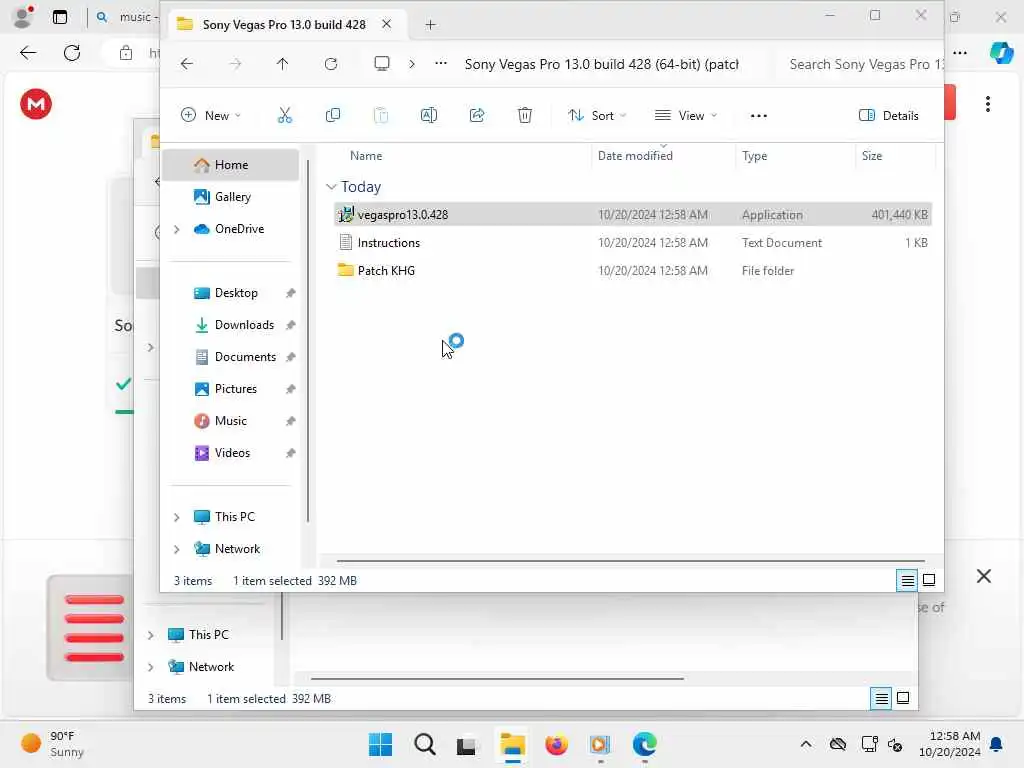Click the horizontal scrollbar in front window

point(630,560)
